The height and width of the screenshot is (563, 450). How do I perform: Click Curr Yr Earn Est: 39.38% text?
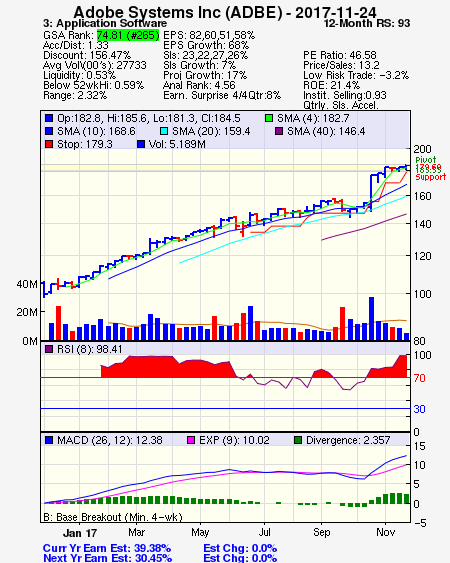pos(107,548)
